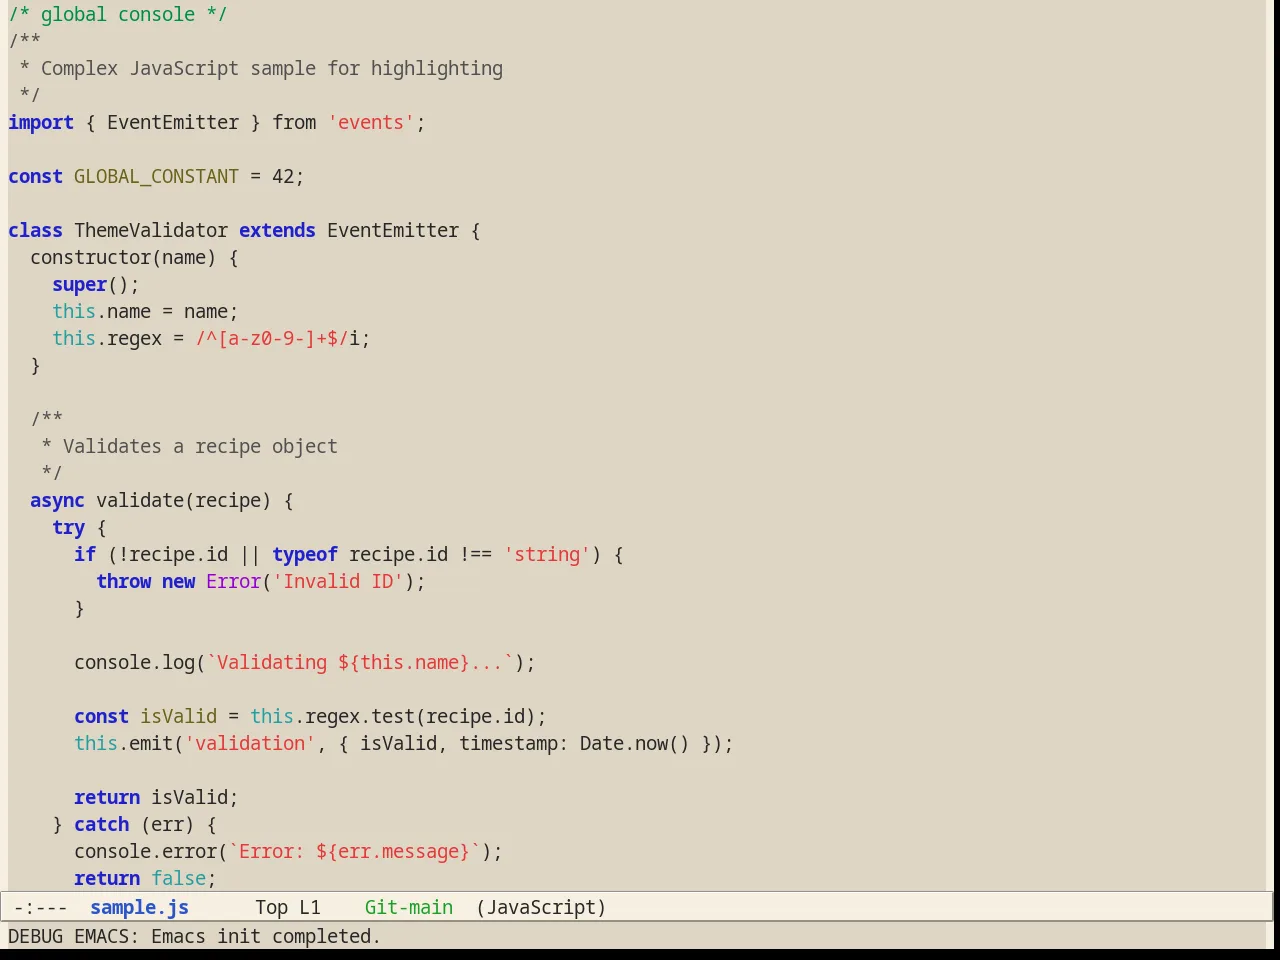Click the 'string' literal in the if condition
Image resolution: width=1280 pixels, height=960 pixels.
[x=547, y=554]
